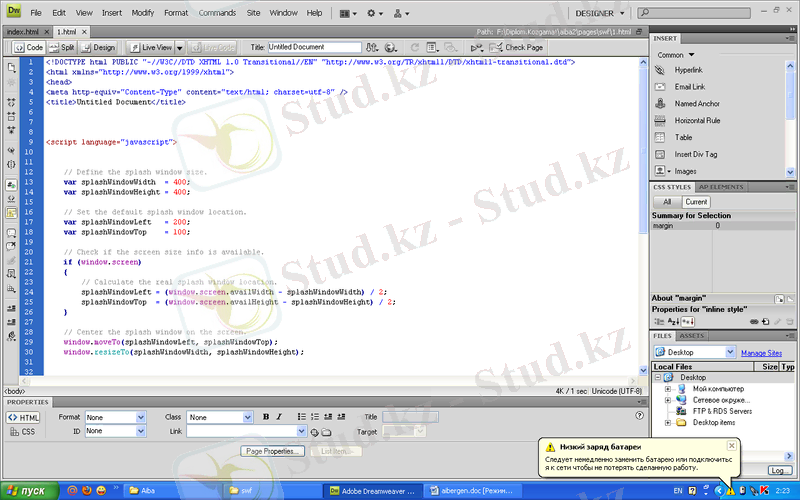Toggle Live View
Image resolution: width=800 pixels, height=500 pixels.
(x=151, y=47)
